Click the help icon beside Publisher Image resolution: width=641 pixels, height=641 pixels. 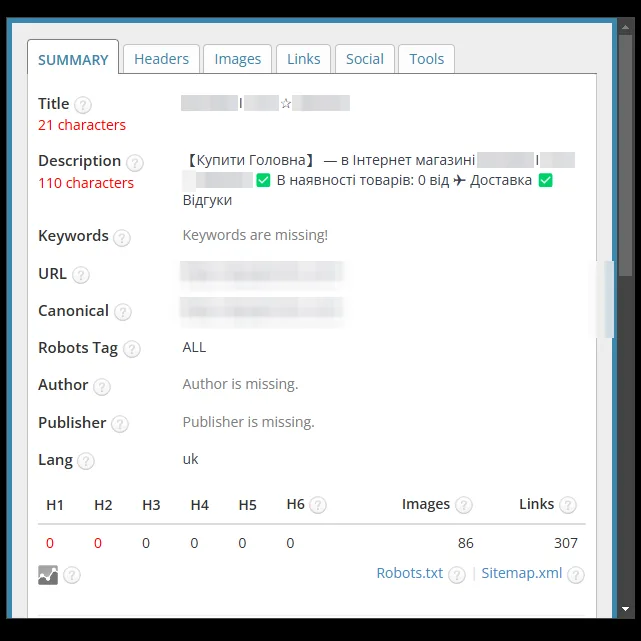[120, 424]
